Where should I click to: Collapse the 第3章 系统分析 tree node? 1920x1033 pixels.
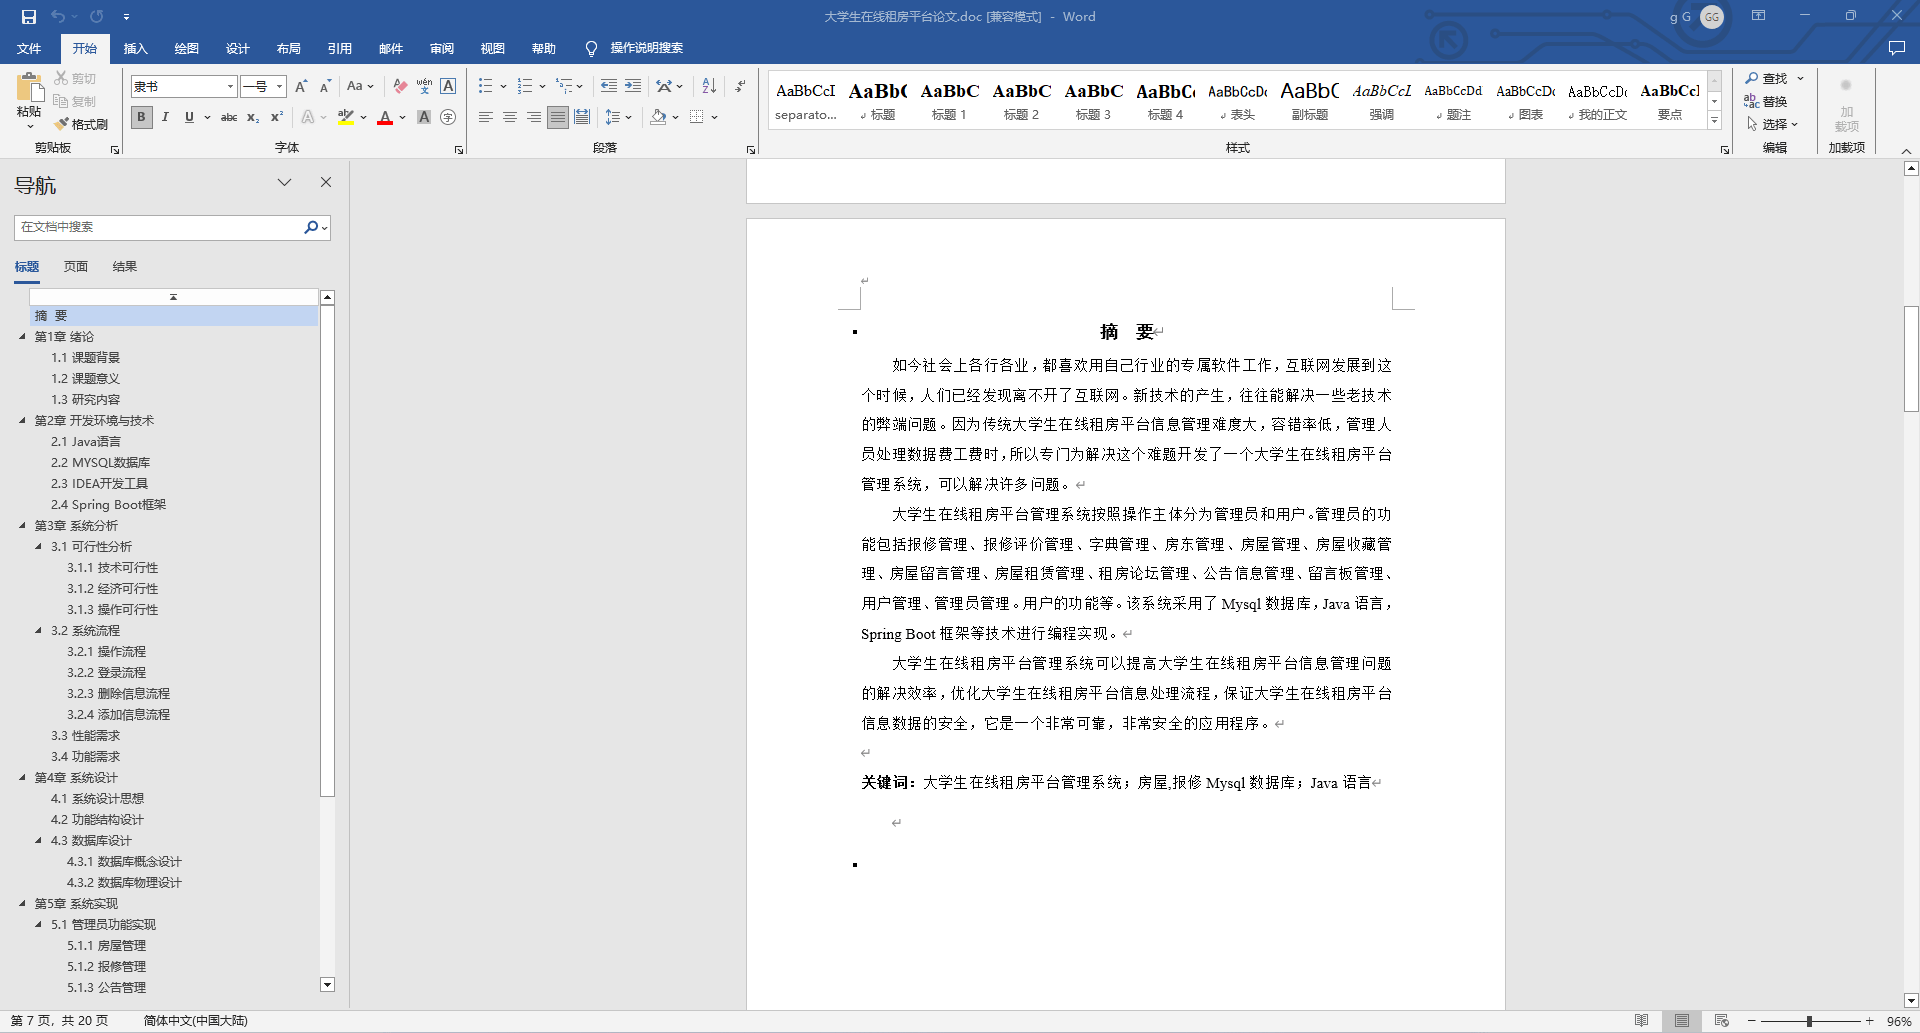(22, 525)
